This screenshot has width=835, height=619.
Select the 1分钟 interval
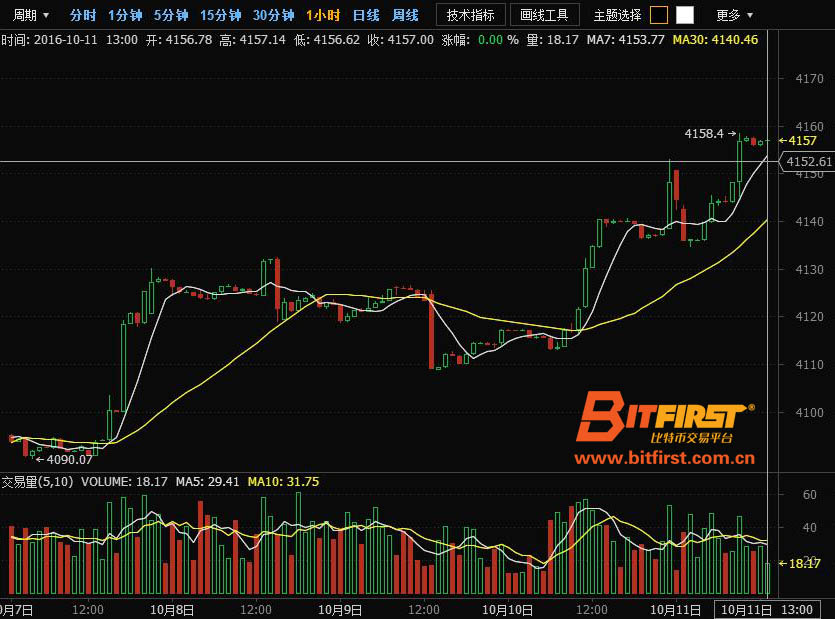pyautogui.click(x=125, y=15)
